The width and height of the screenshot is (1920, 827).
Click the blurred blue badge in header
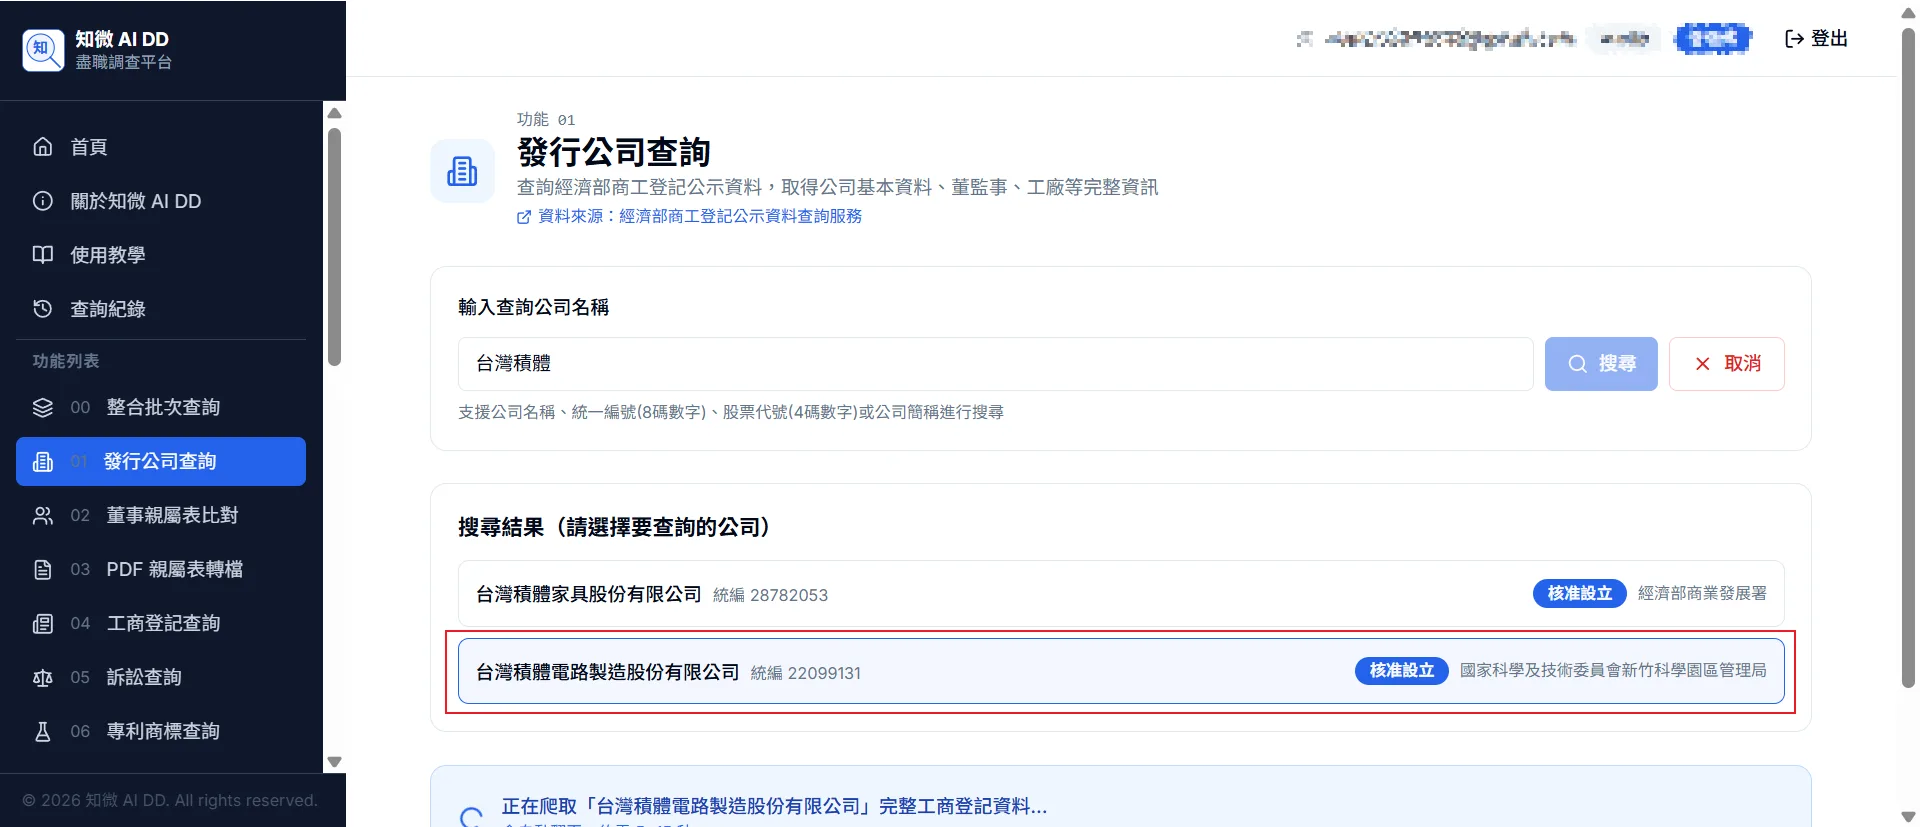click(1713, 38)
